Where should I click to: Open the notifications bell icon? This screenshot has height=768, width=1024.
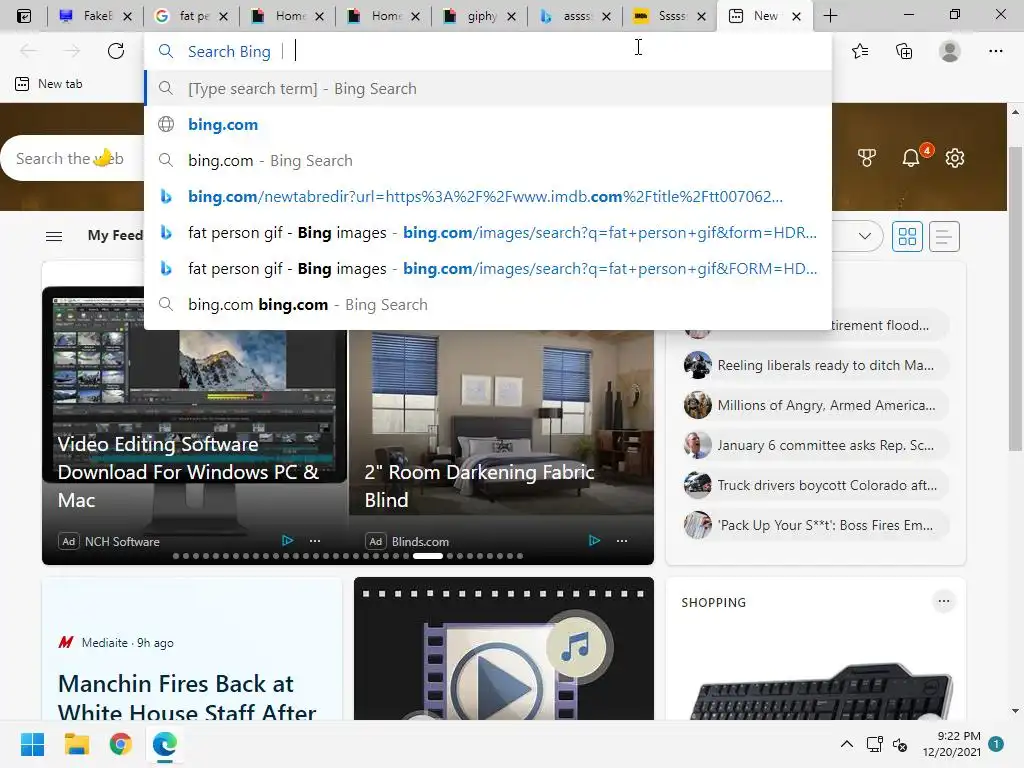pyautogui.click(x=910, y=157)
